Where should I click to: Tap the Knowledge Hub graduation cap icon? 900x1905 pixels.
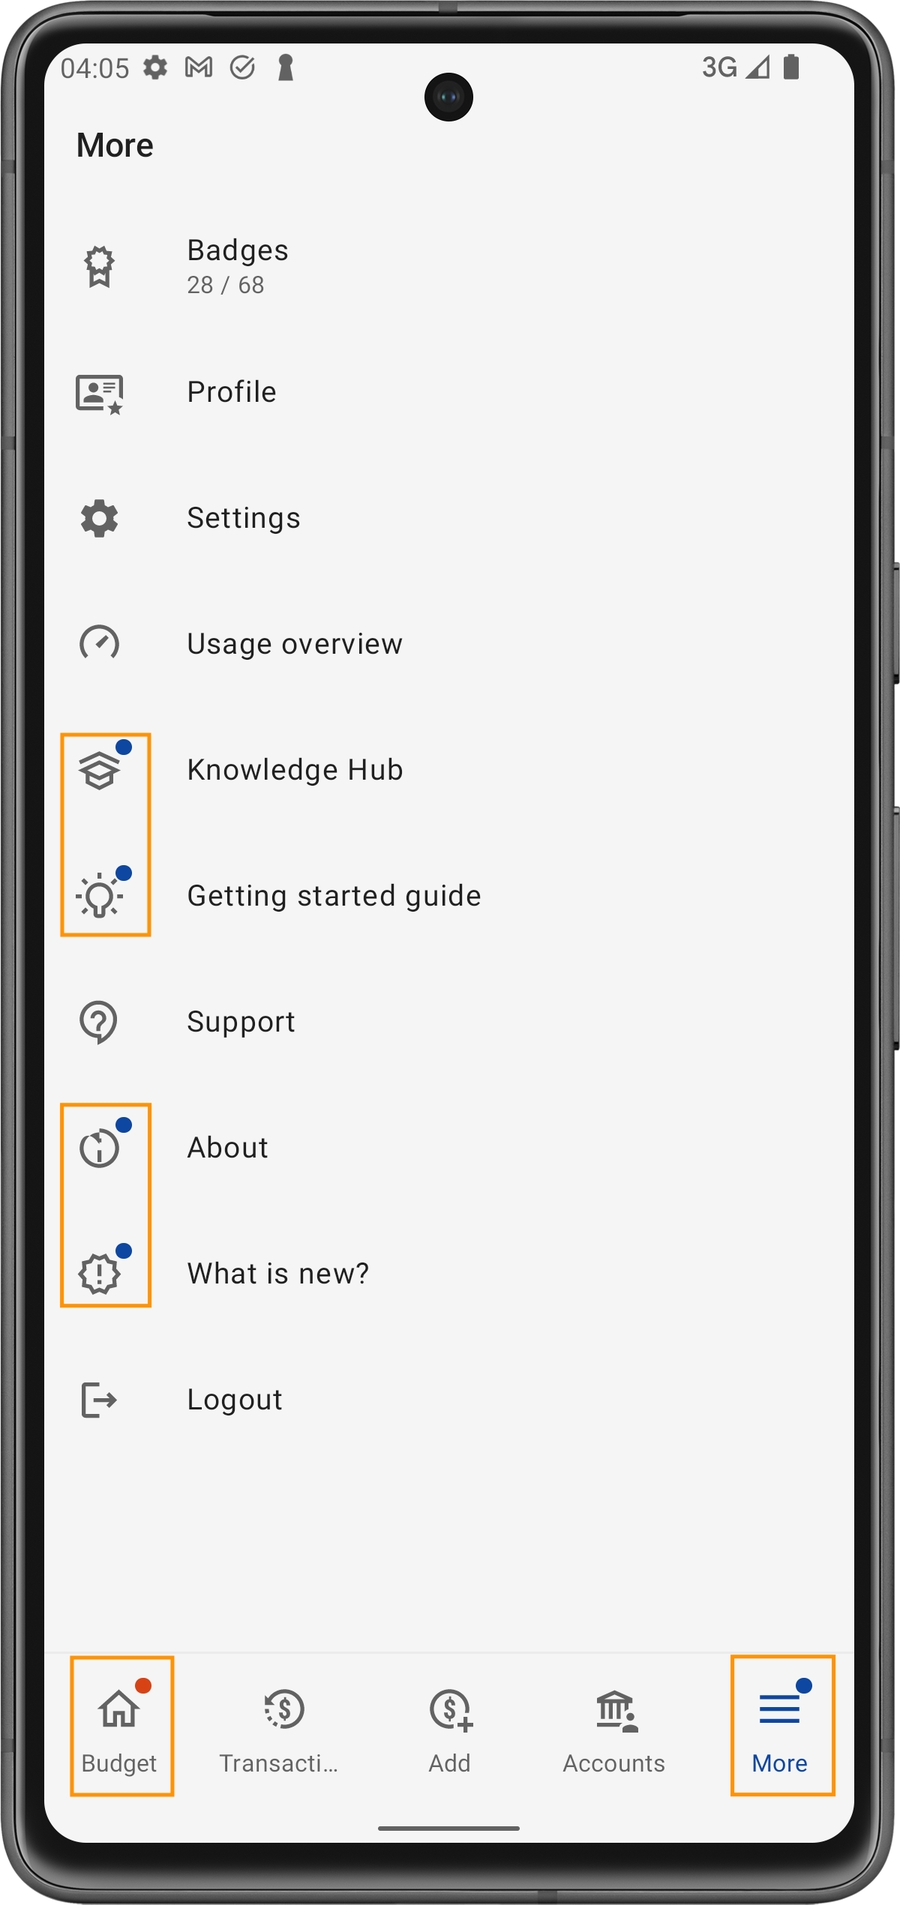99,770
